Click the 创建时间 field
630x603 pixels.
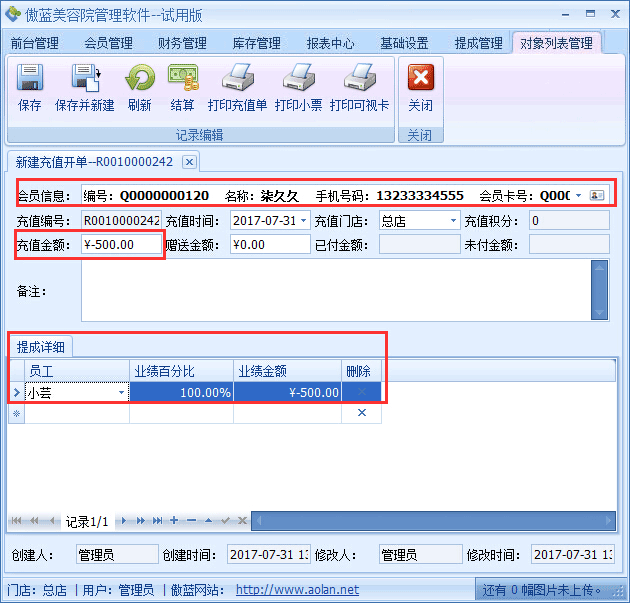(268, 554)
